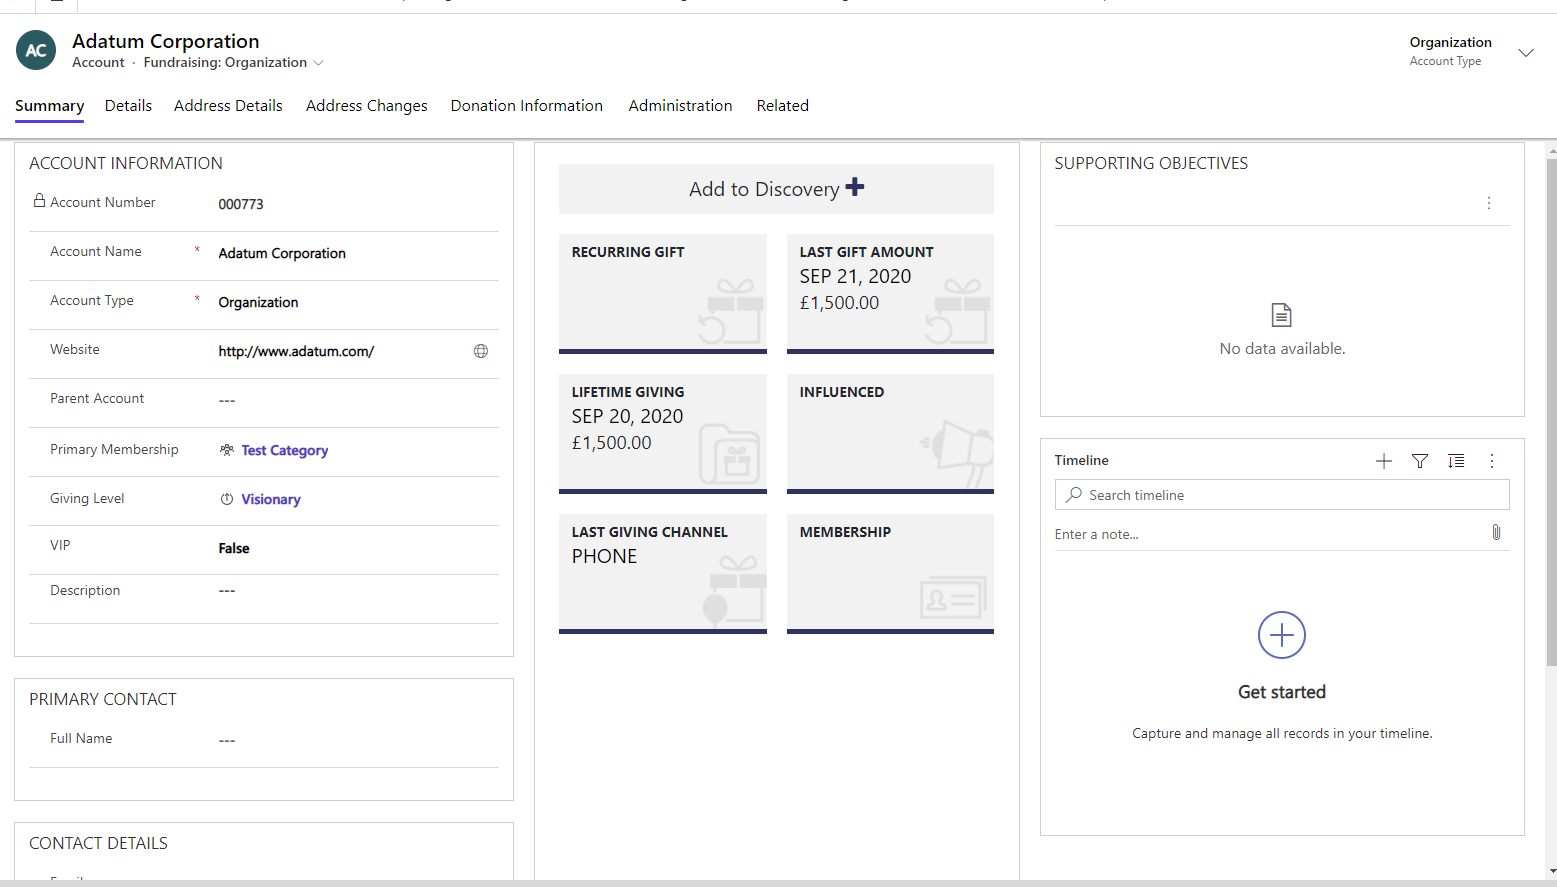Viewport: 1557px width, 887px height.
Task: Open the Lifetime Giving tile
Action: click(x=663, y=434)
